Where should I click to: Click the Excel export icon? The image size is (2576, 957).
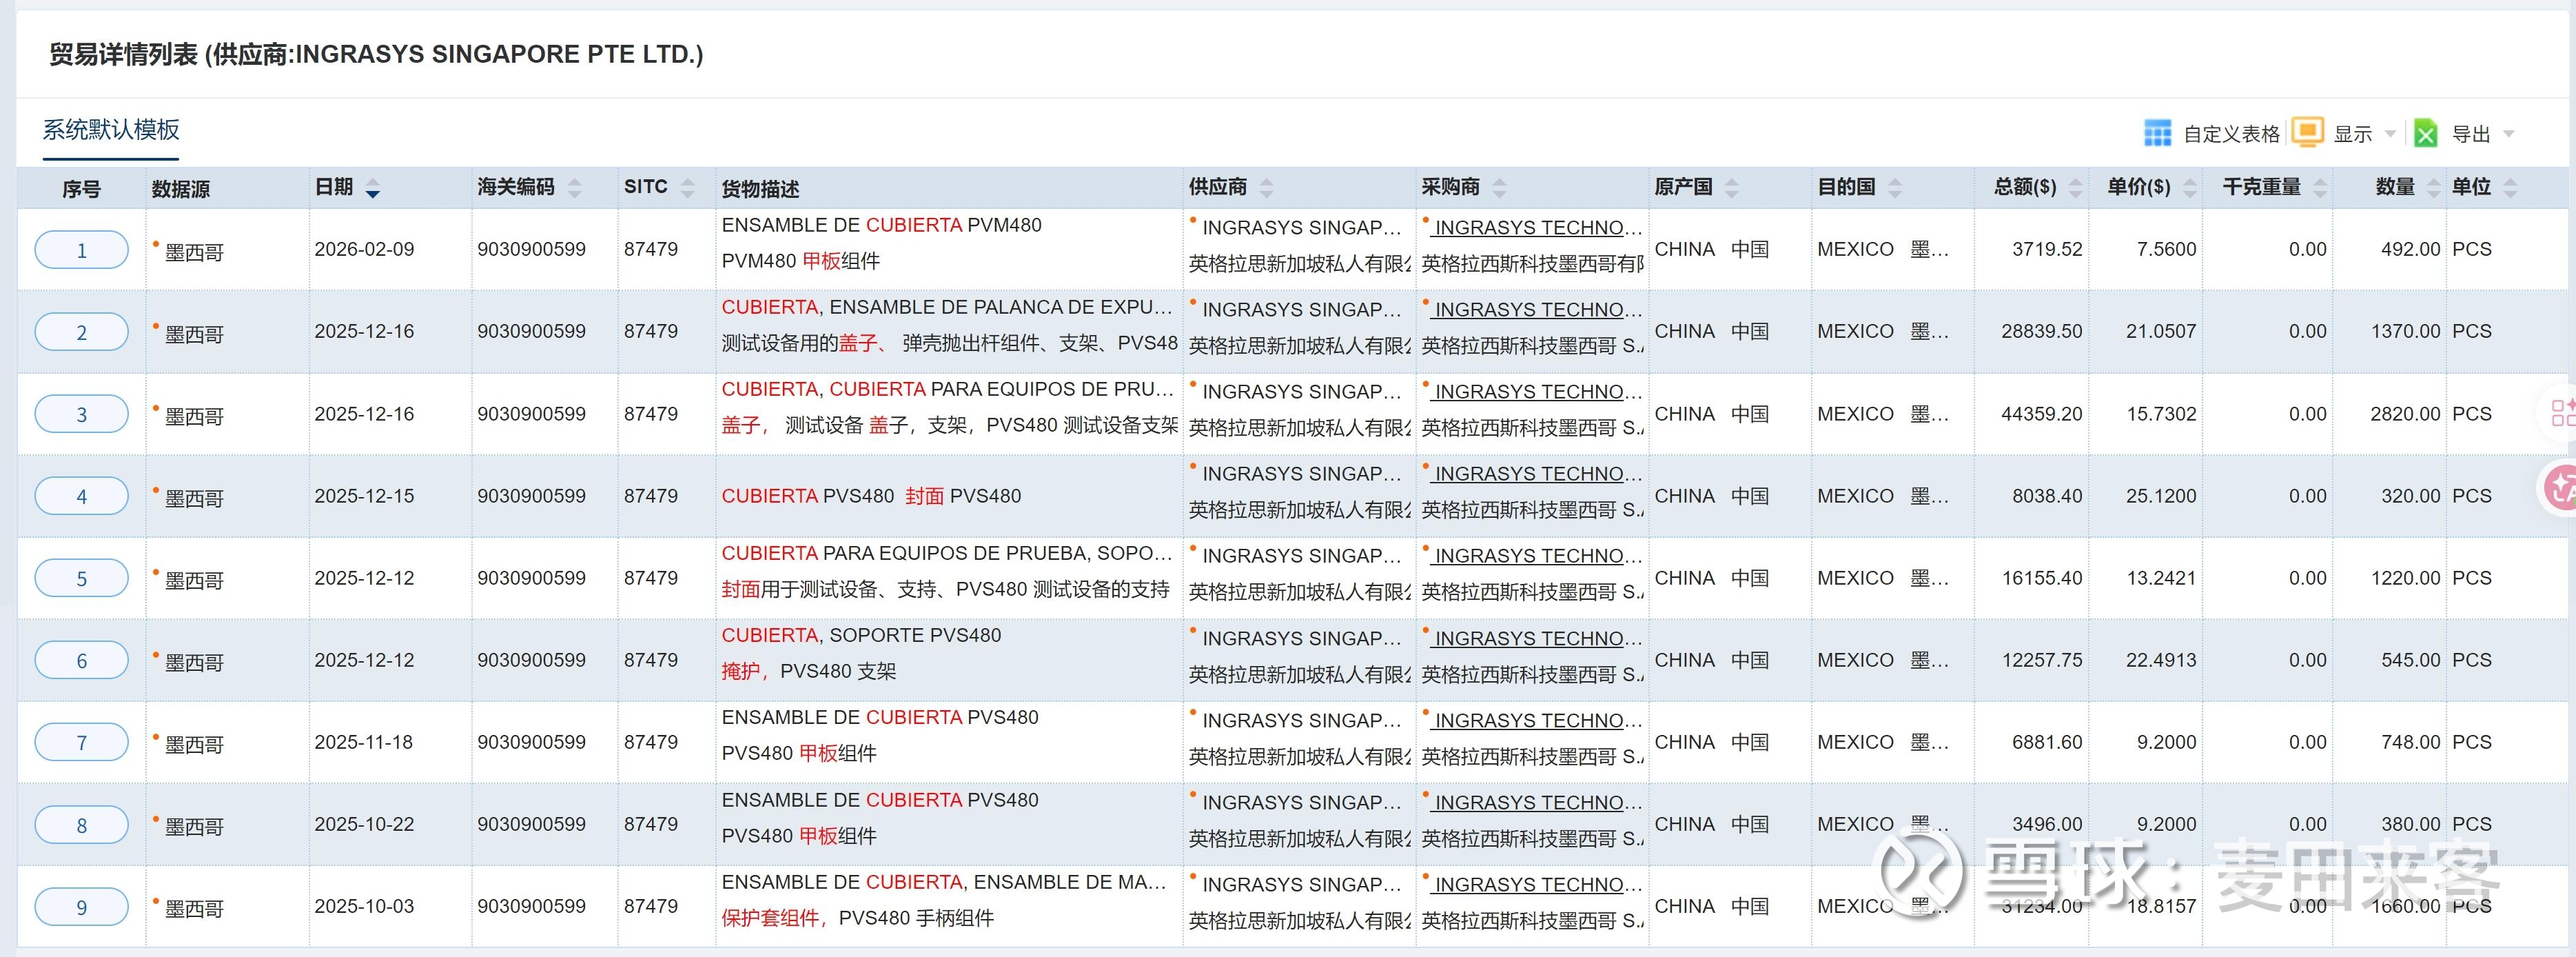2425,133
